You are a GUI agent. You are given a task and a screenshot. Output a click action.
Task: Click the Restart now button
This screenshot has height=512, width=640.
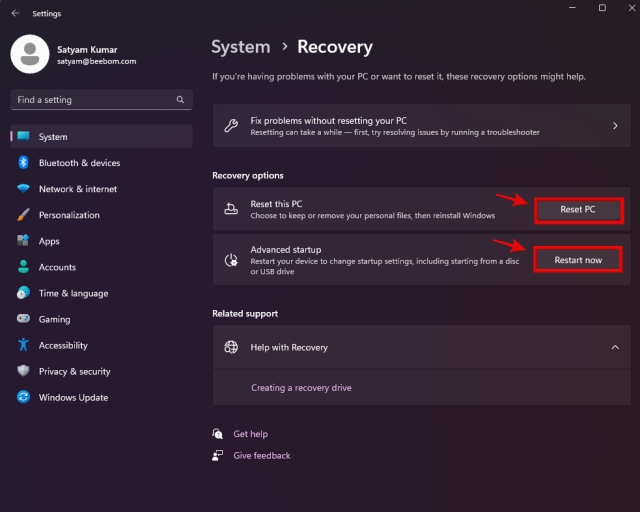578,260
